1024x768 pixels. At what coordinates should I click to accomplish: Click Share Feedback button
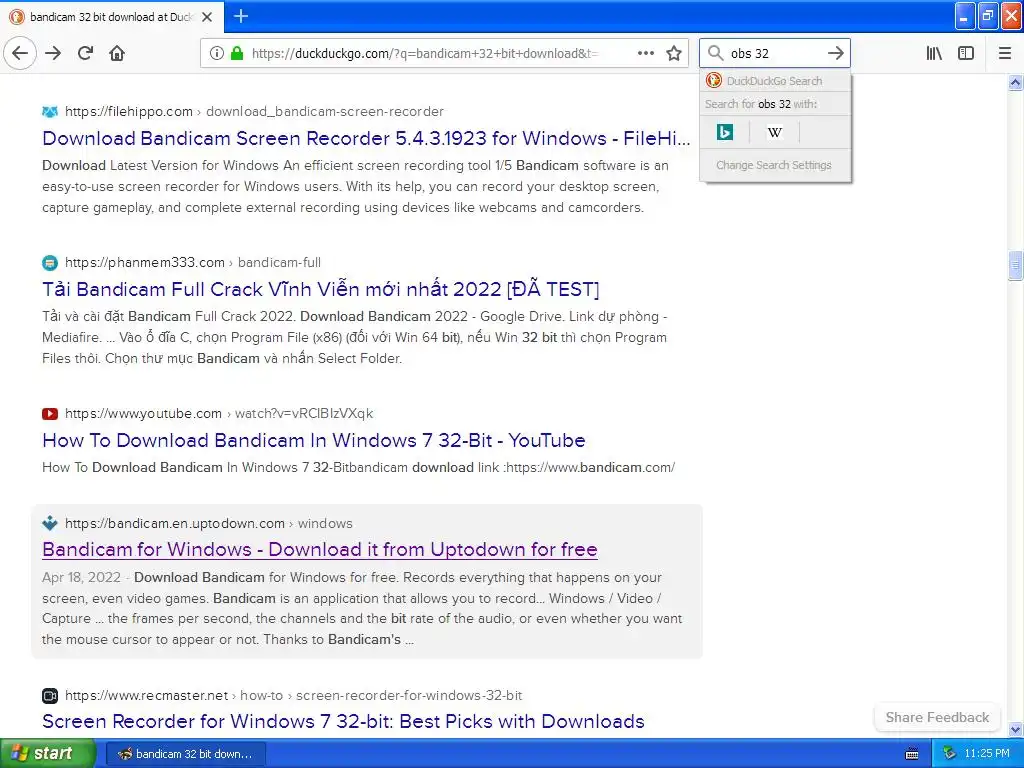(937, 717)
